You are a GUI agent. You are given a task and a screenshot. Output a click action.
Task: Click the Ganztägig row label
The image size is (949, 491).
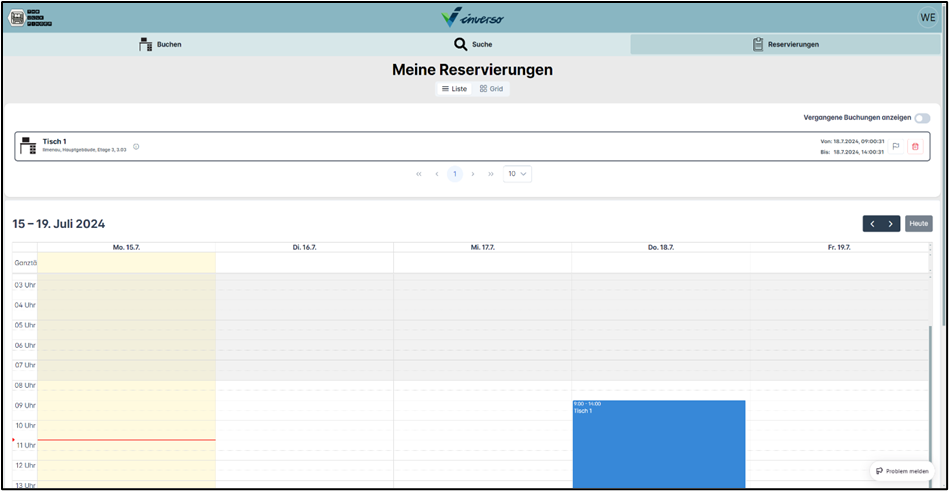tap(25, 263)
